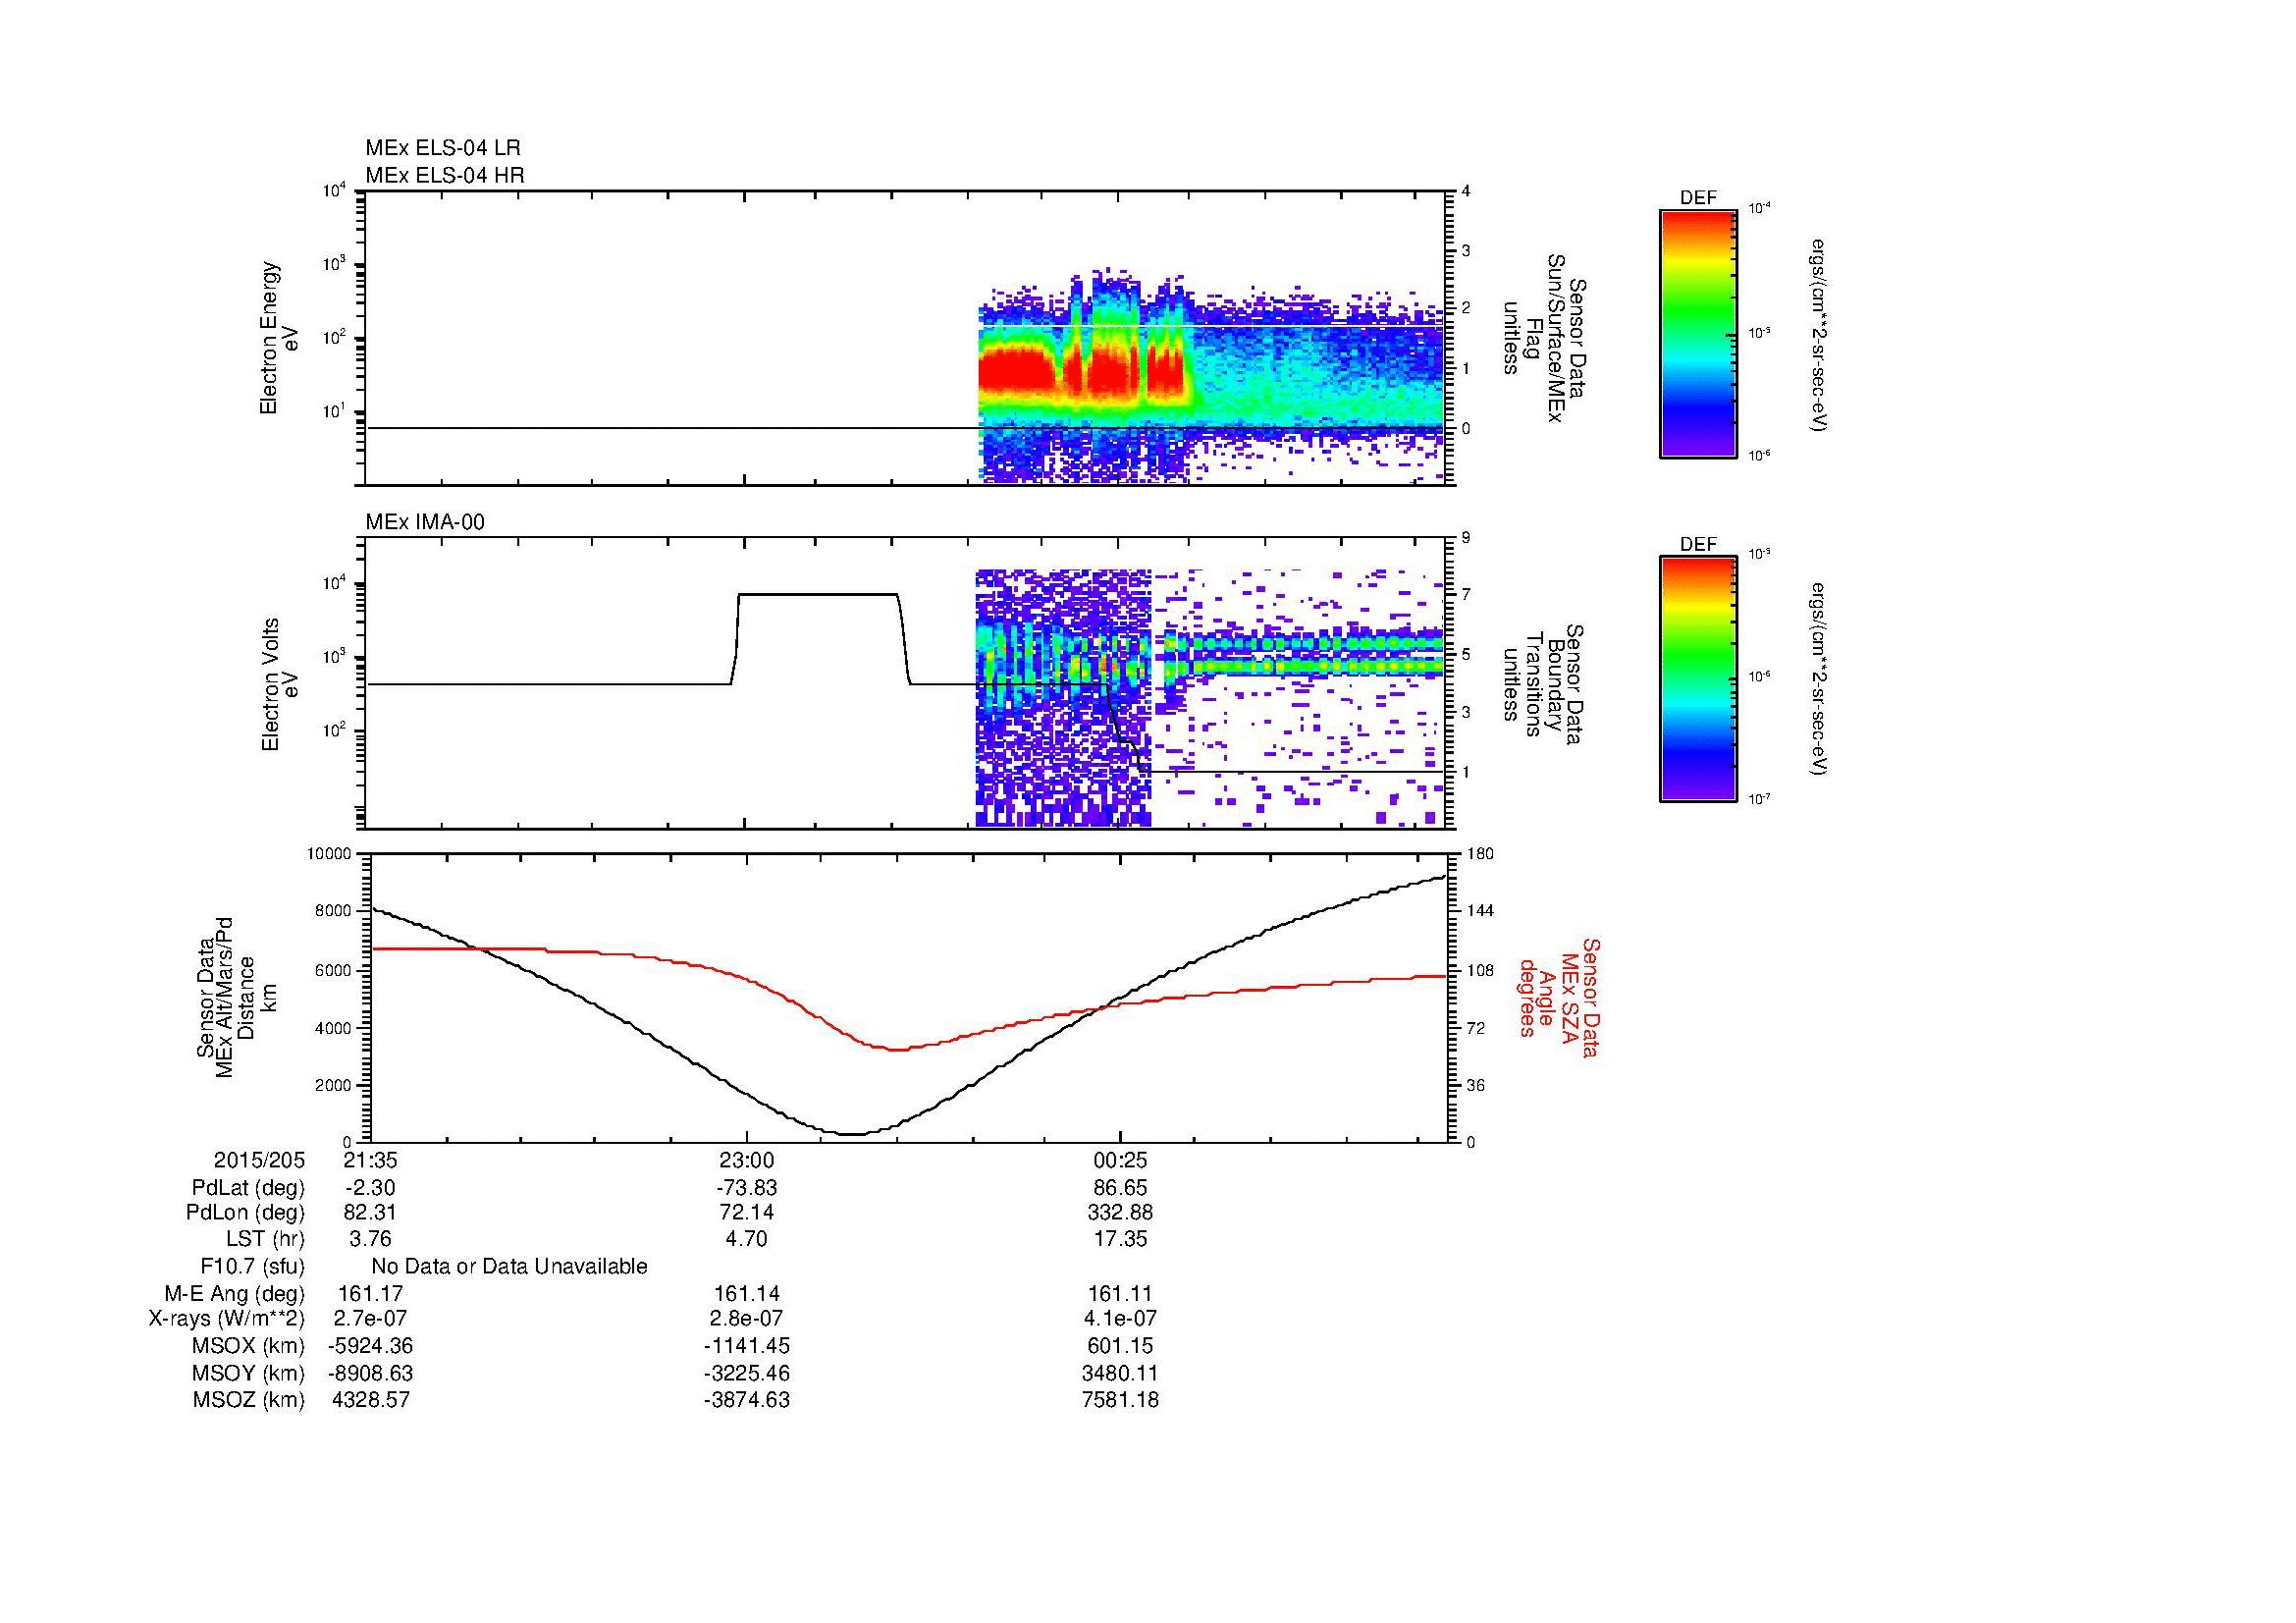Click the '10000' altitude axis tick label
Viewport: 2296px width, 1623px height.
point(329,854)
